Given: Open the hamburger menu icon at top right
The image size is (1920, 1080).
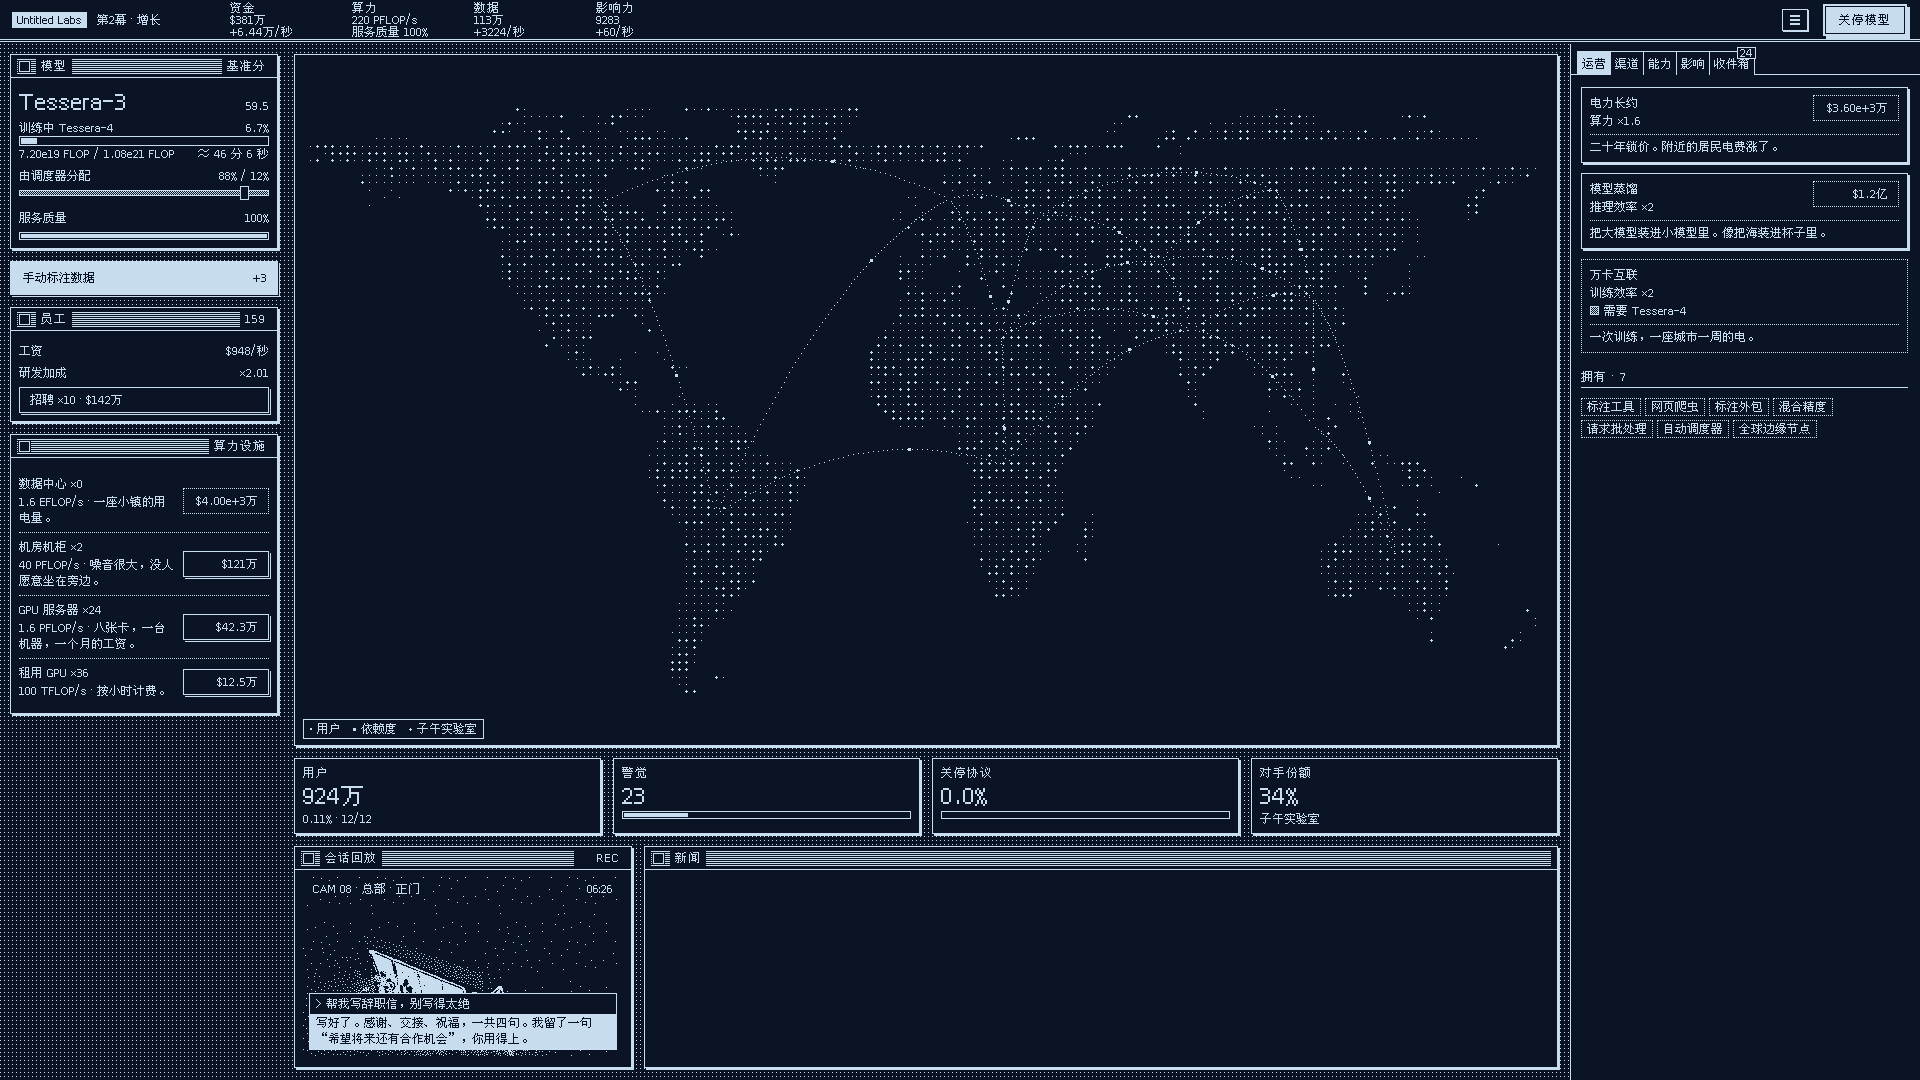Looking at the screenshot, I should pyautogui.click(x=1795, y=20).
